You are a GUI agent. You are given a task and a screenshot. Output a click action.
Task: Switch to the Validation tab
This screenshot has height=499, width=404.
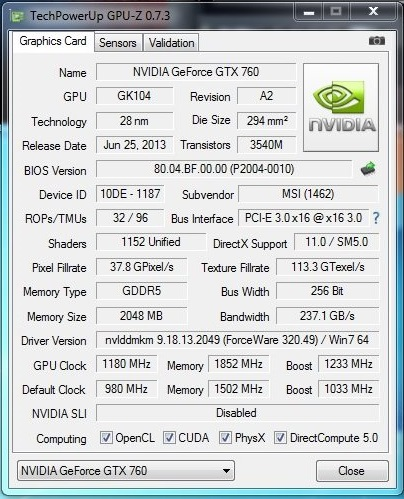[x=171, y=43]
